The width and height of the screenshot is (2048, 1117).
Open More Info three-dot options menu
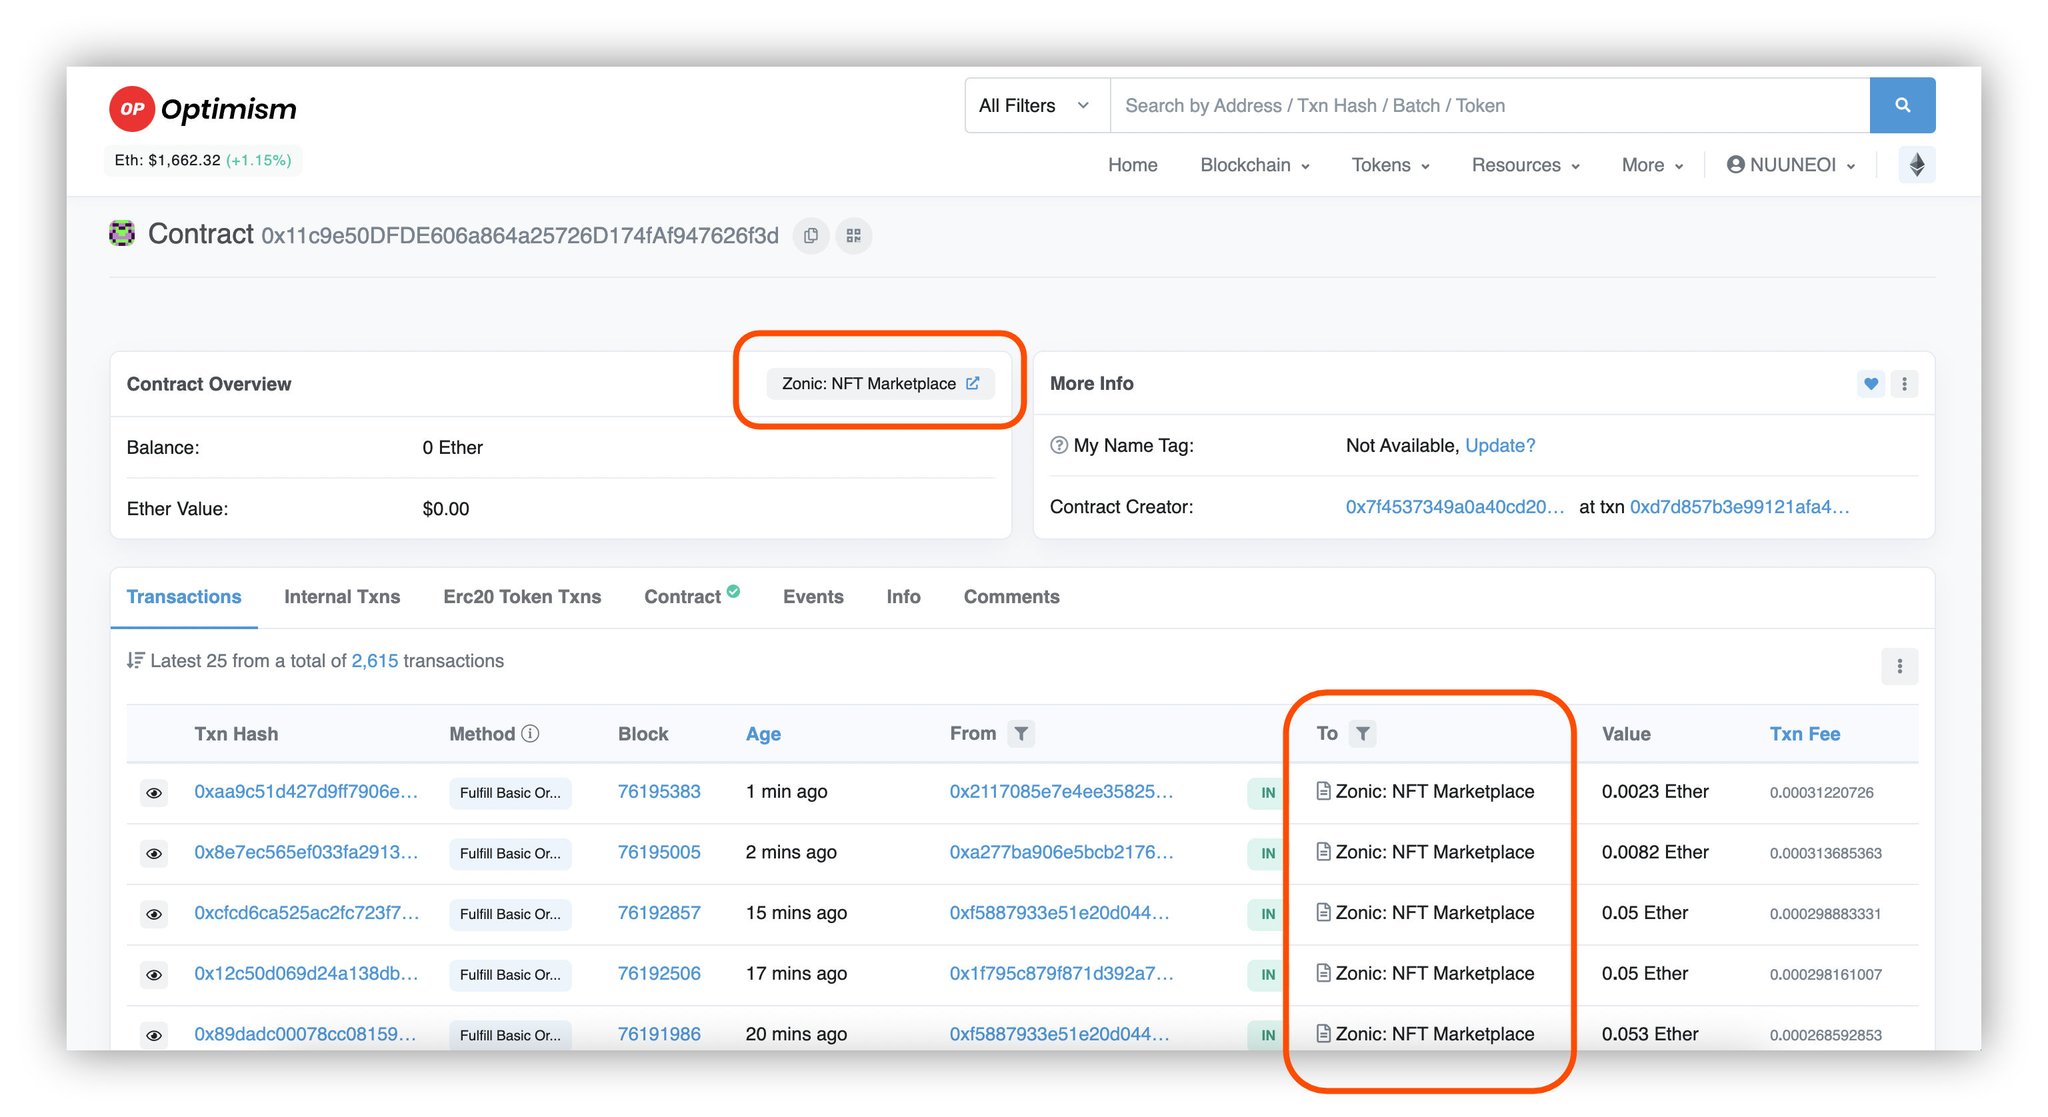(1904, 384)
